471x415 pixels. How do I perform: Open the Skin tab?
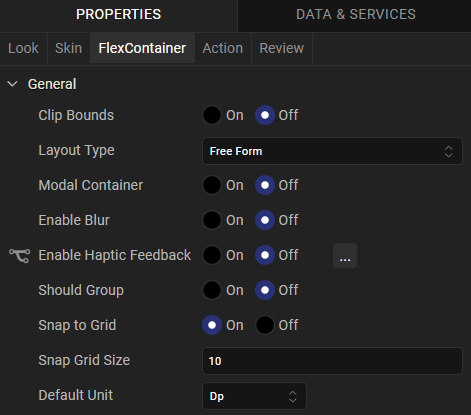[x=69, y=48]
